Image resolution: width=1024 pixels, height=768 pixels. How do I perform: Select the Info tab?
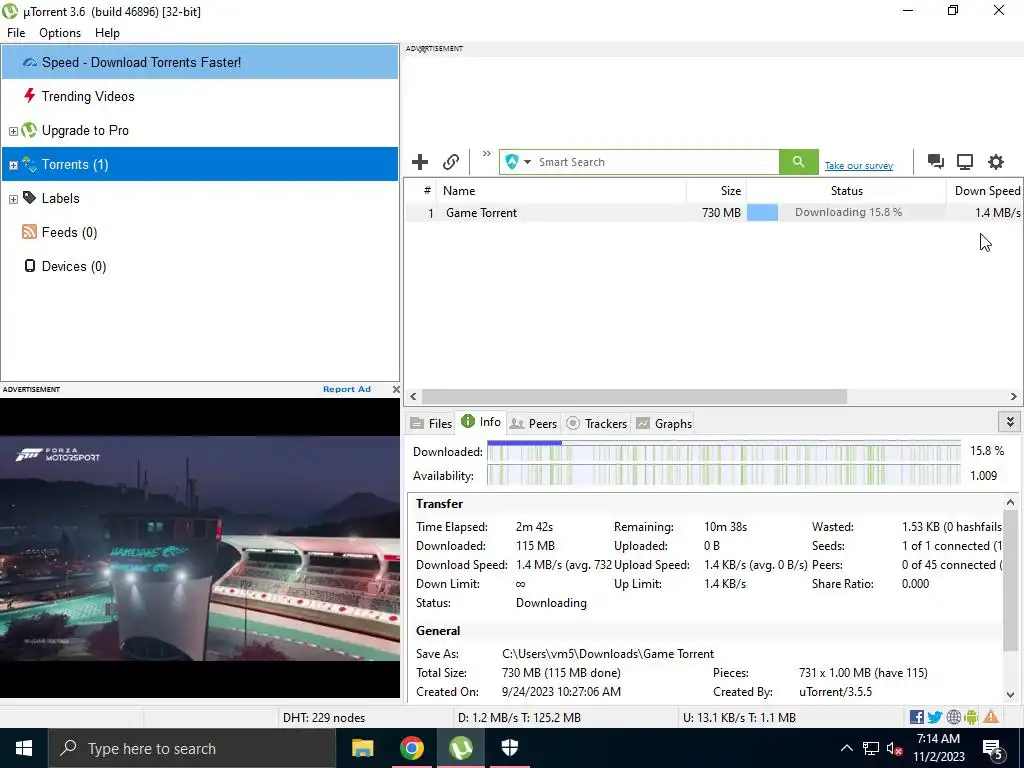click(481, 422)
